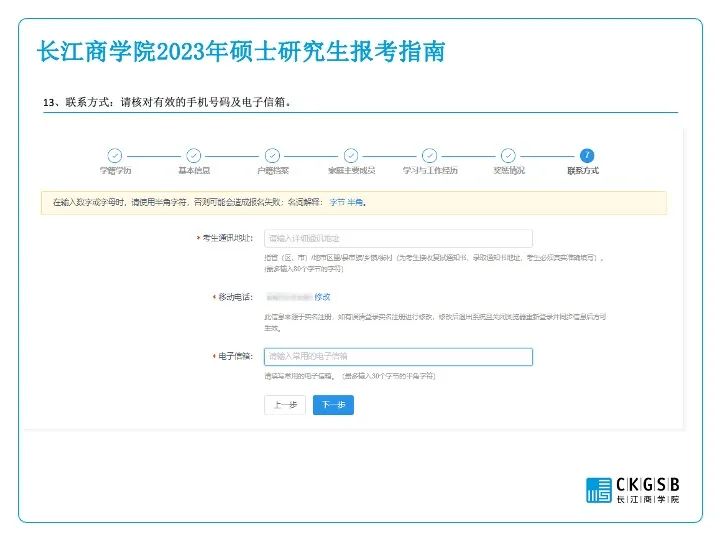Click the 电子信箱 field label
720x540 pixels.
pos(235,356)
